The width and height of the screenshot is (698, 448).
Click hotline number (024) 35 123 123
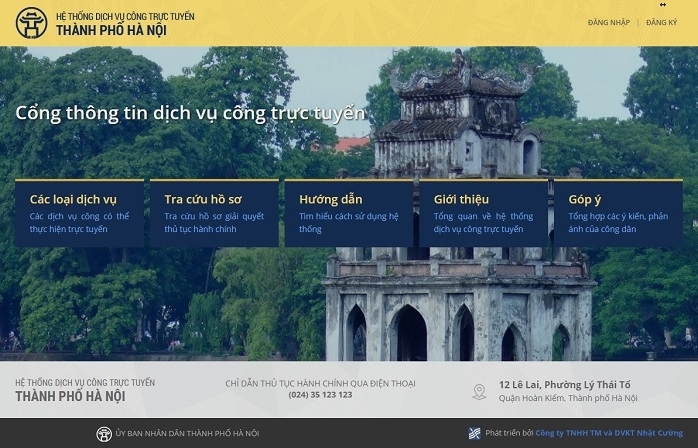pos(320,395)
